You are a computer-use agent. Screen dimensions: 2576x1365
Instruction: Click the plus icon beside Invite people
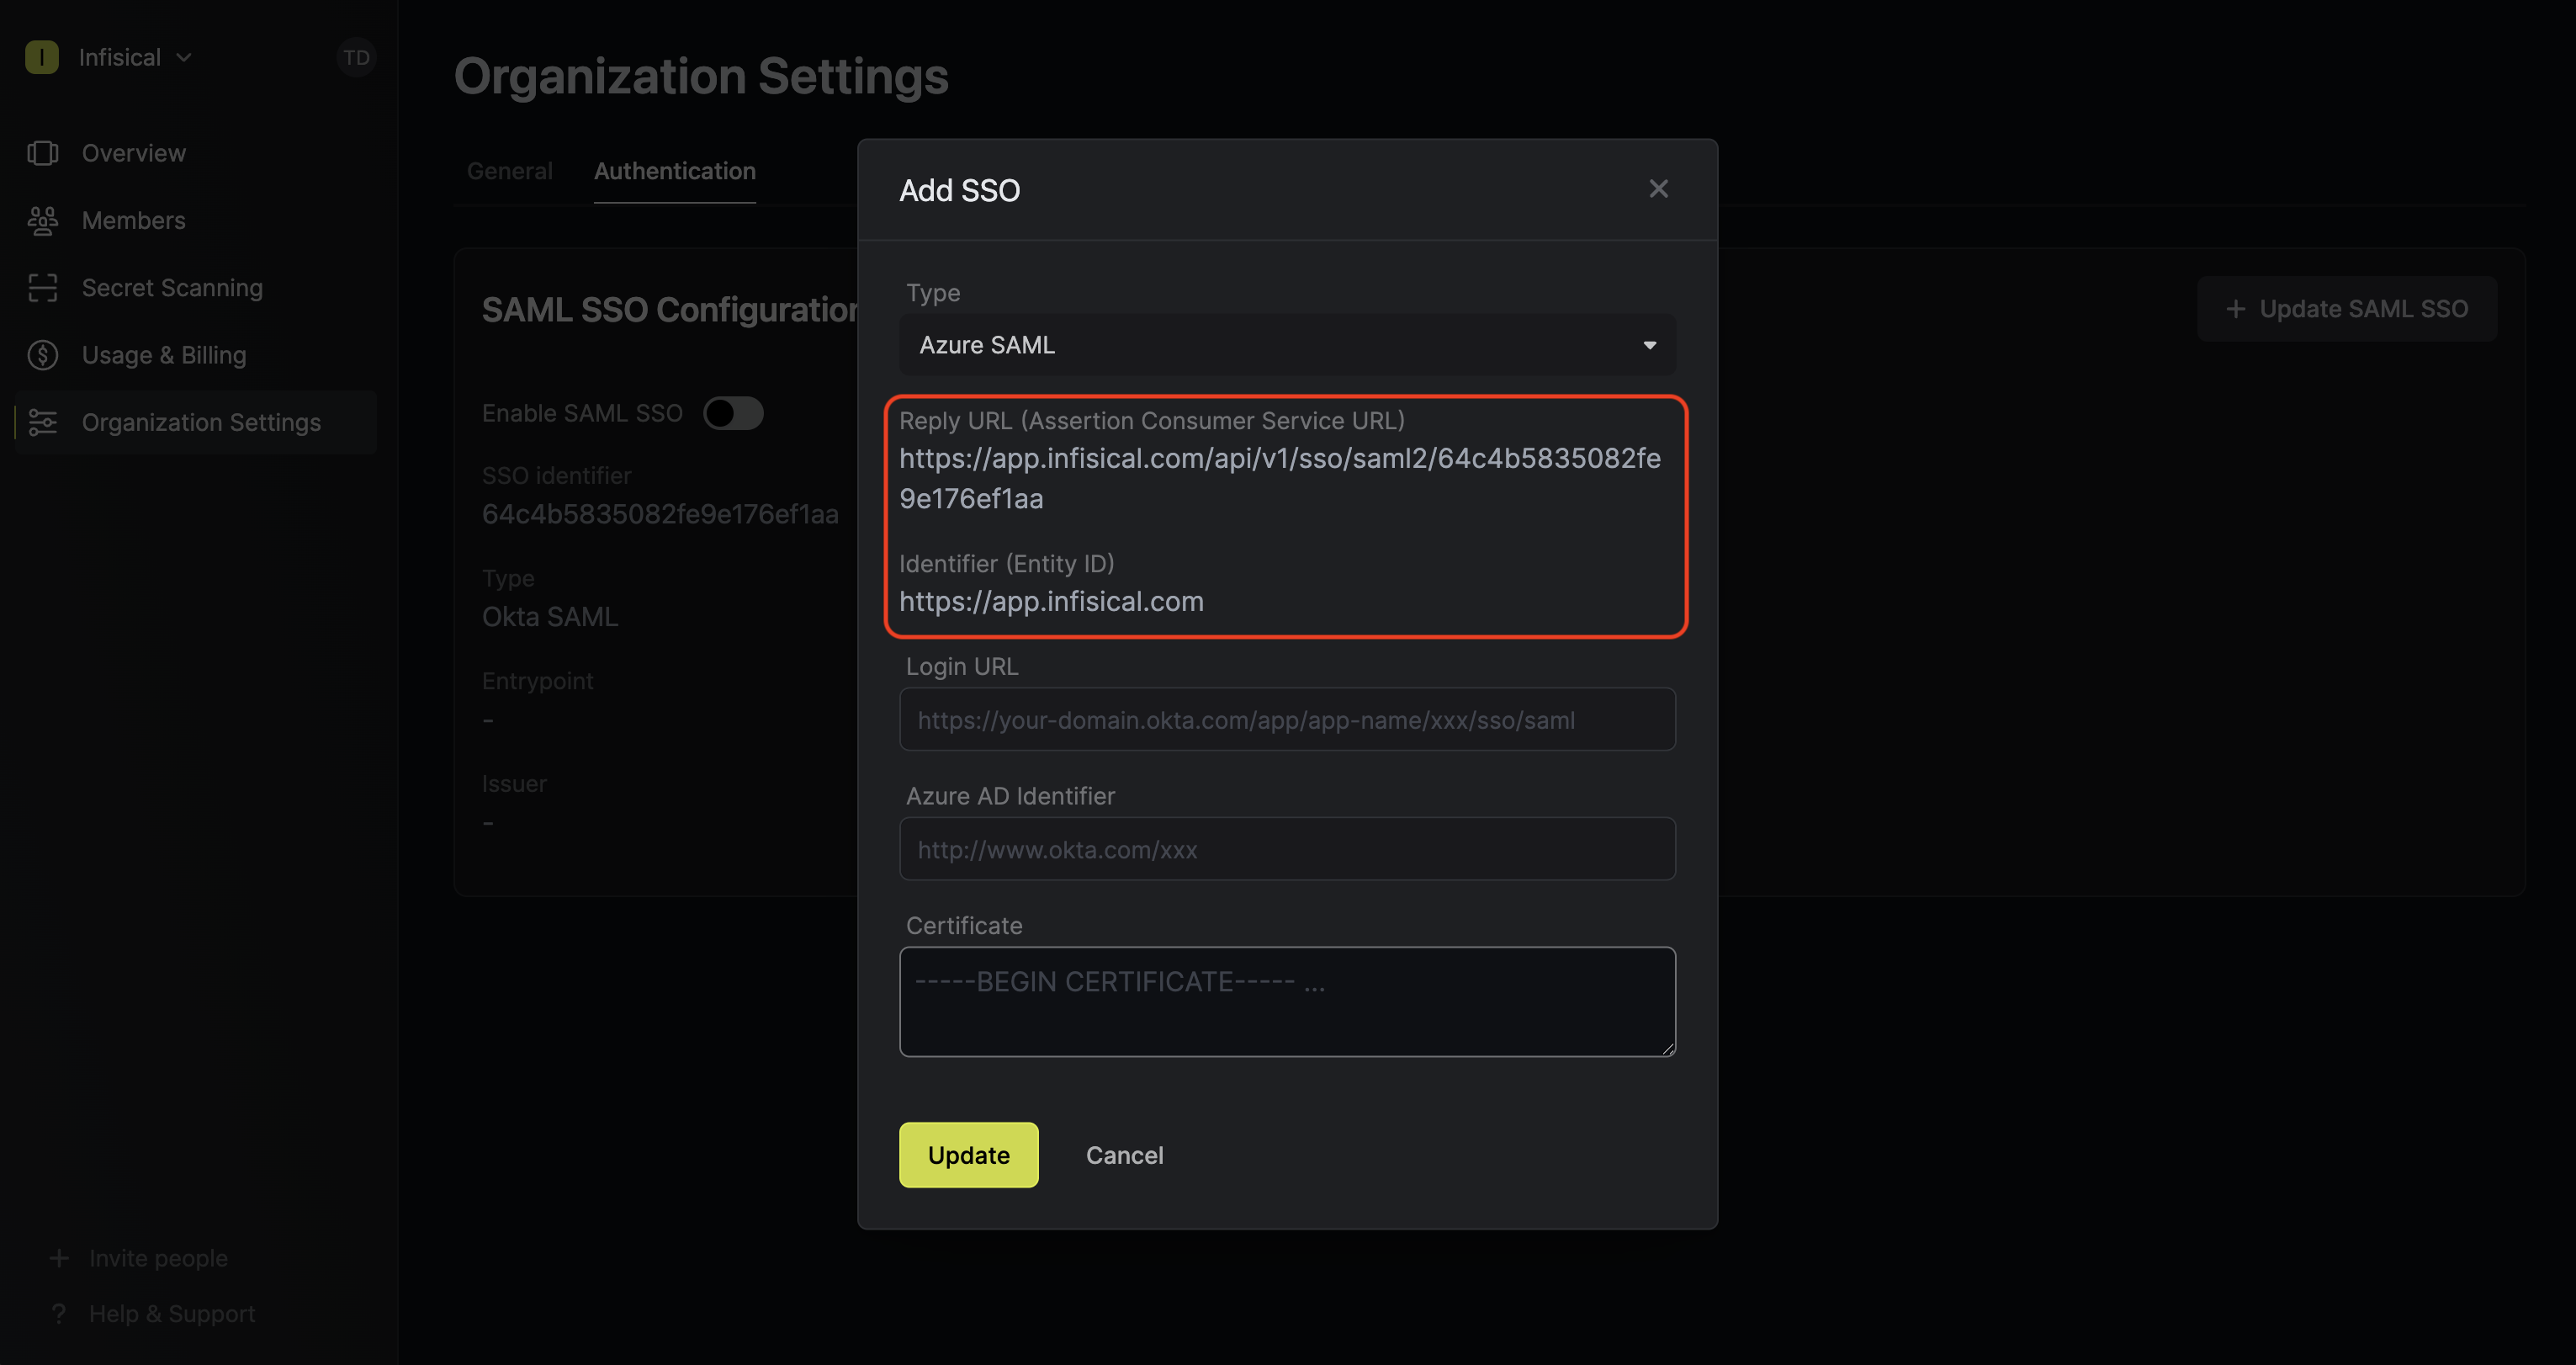tap(59, 1258)
